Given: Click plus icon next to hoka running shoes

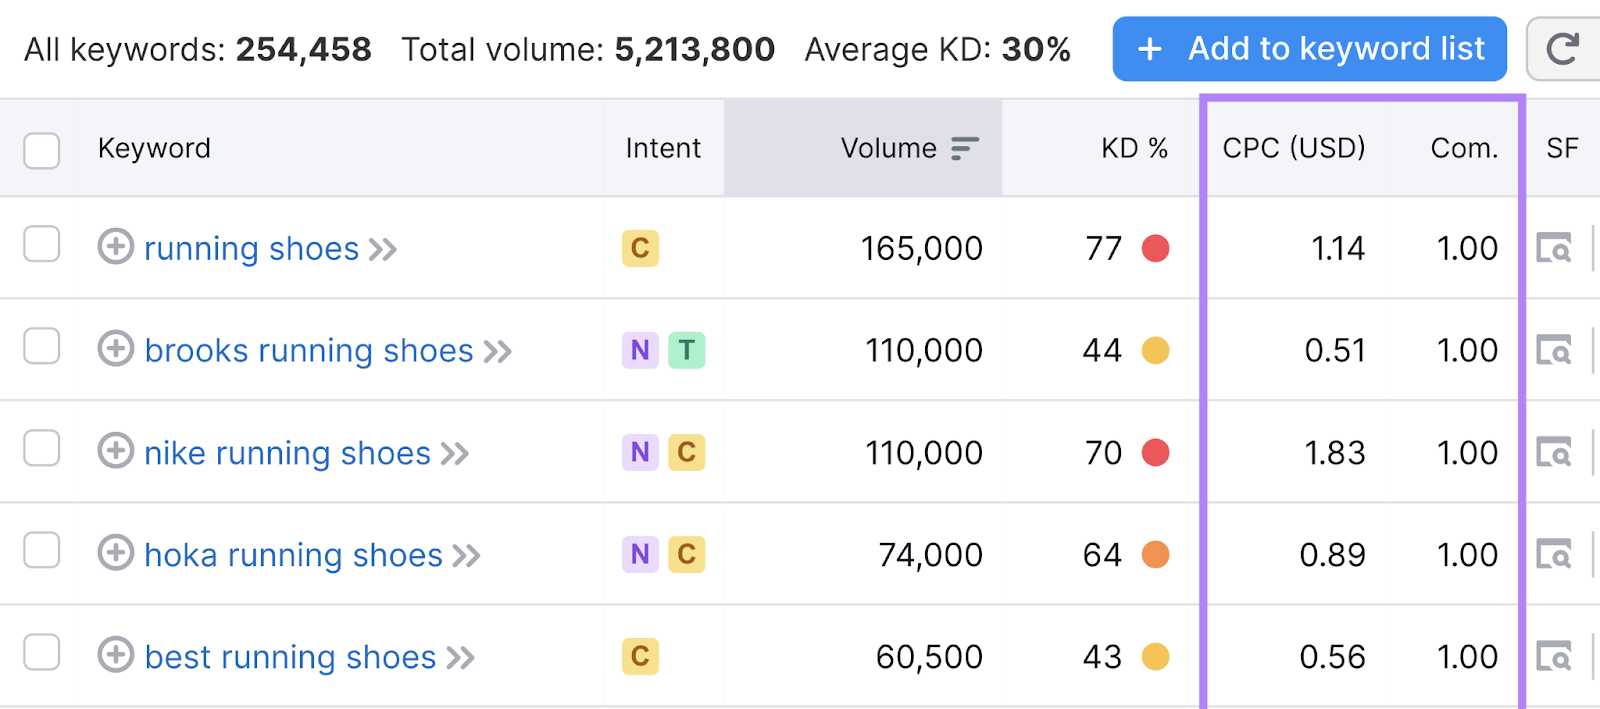Looking at the screenshot, I should coord(116,552).
